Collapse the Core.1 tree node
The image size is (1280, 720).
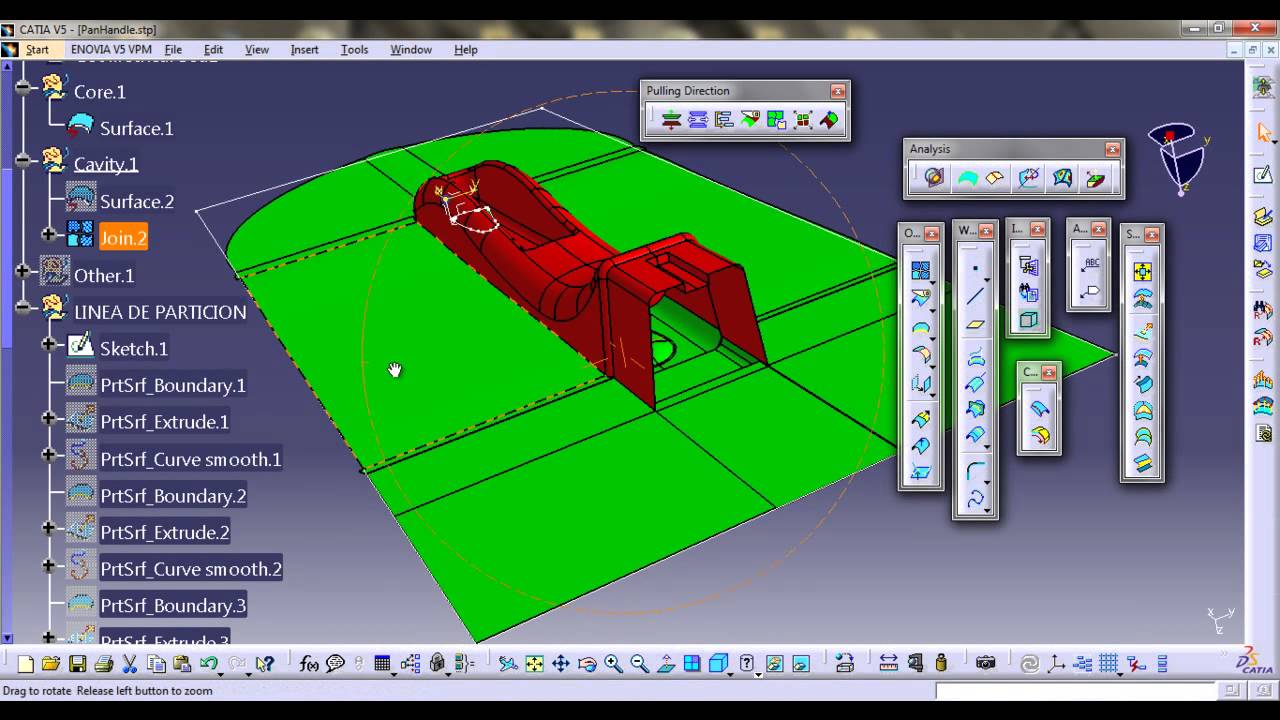click(x=22, y=90)
